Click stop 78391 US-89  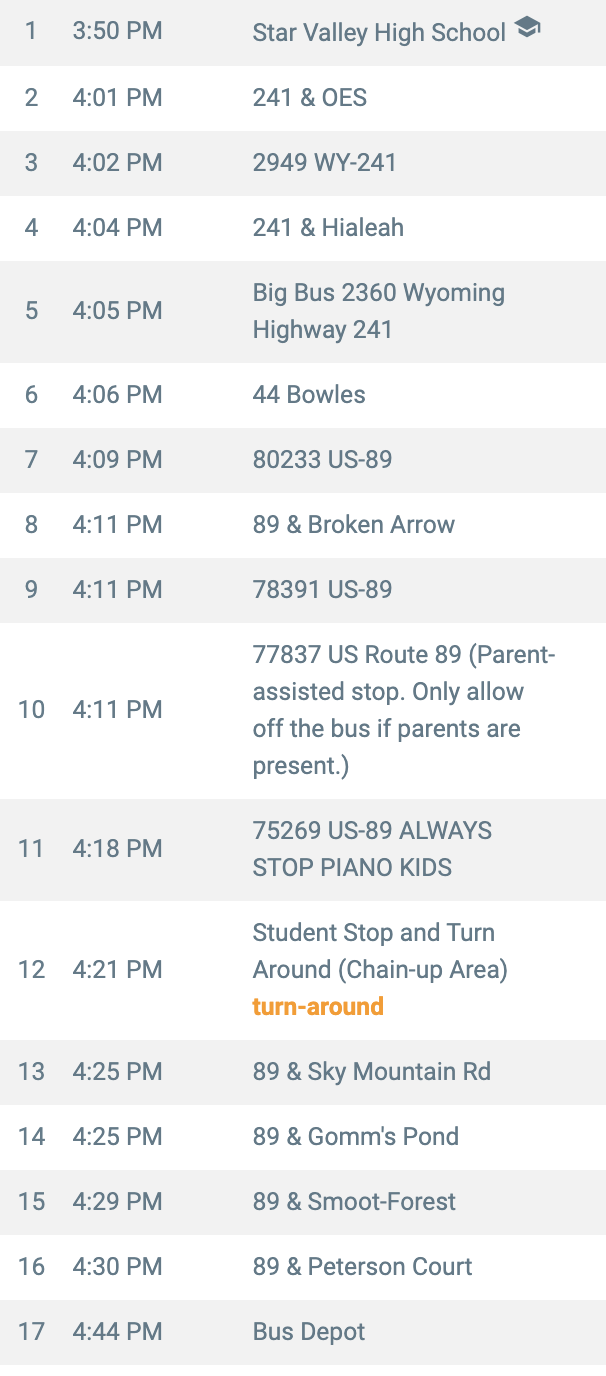tap(322, 590)
